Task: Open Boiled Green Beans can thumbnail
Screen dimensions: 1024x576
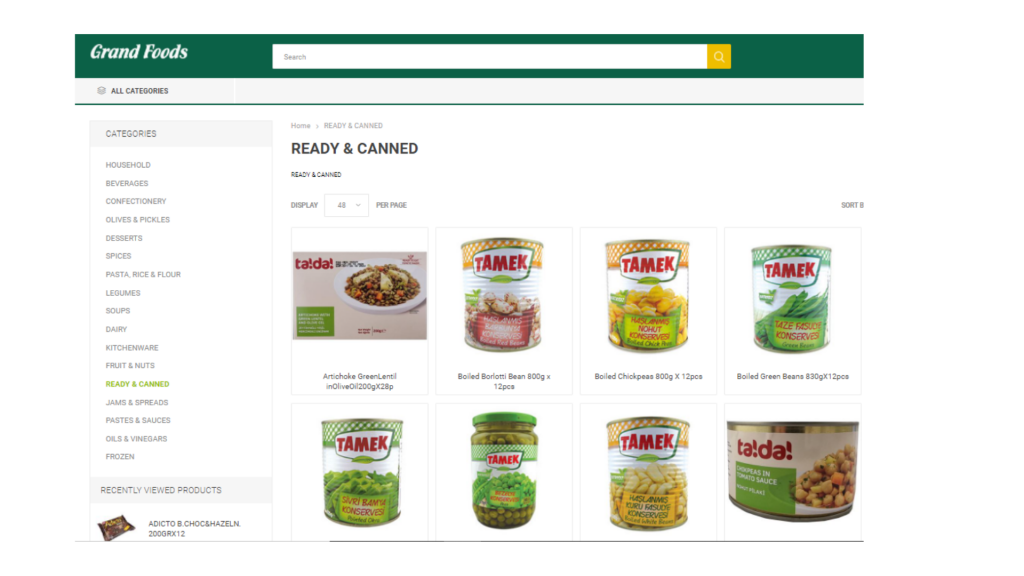Action: (791, 298)
